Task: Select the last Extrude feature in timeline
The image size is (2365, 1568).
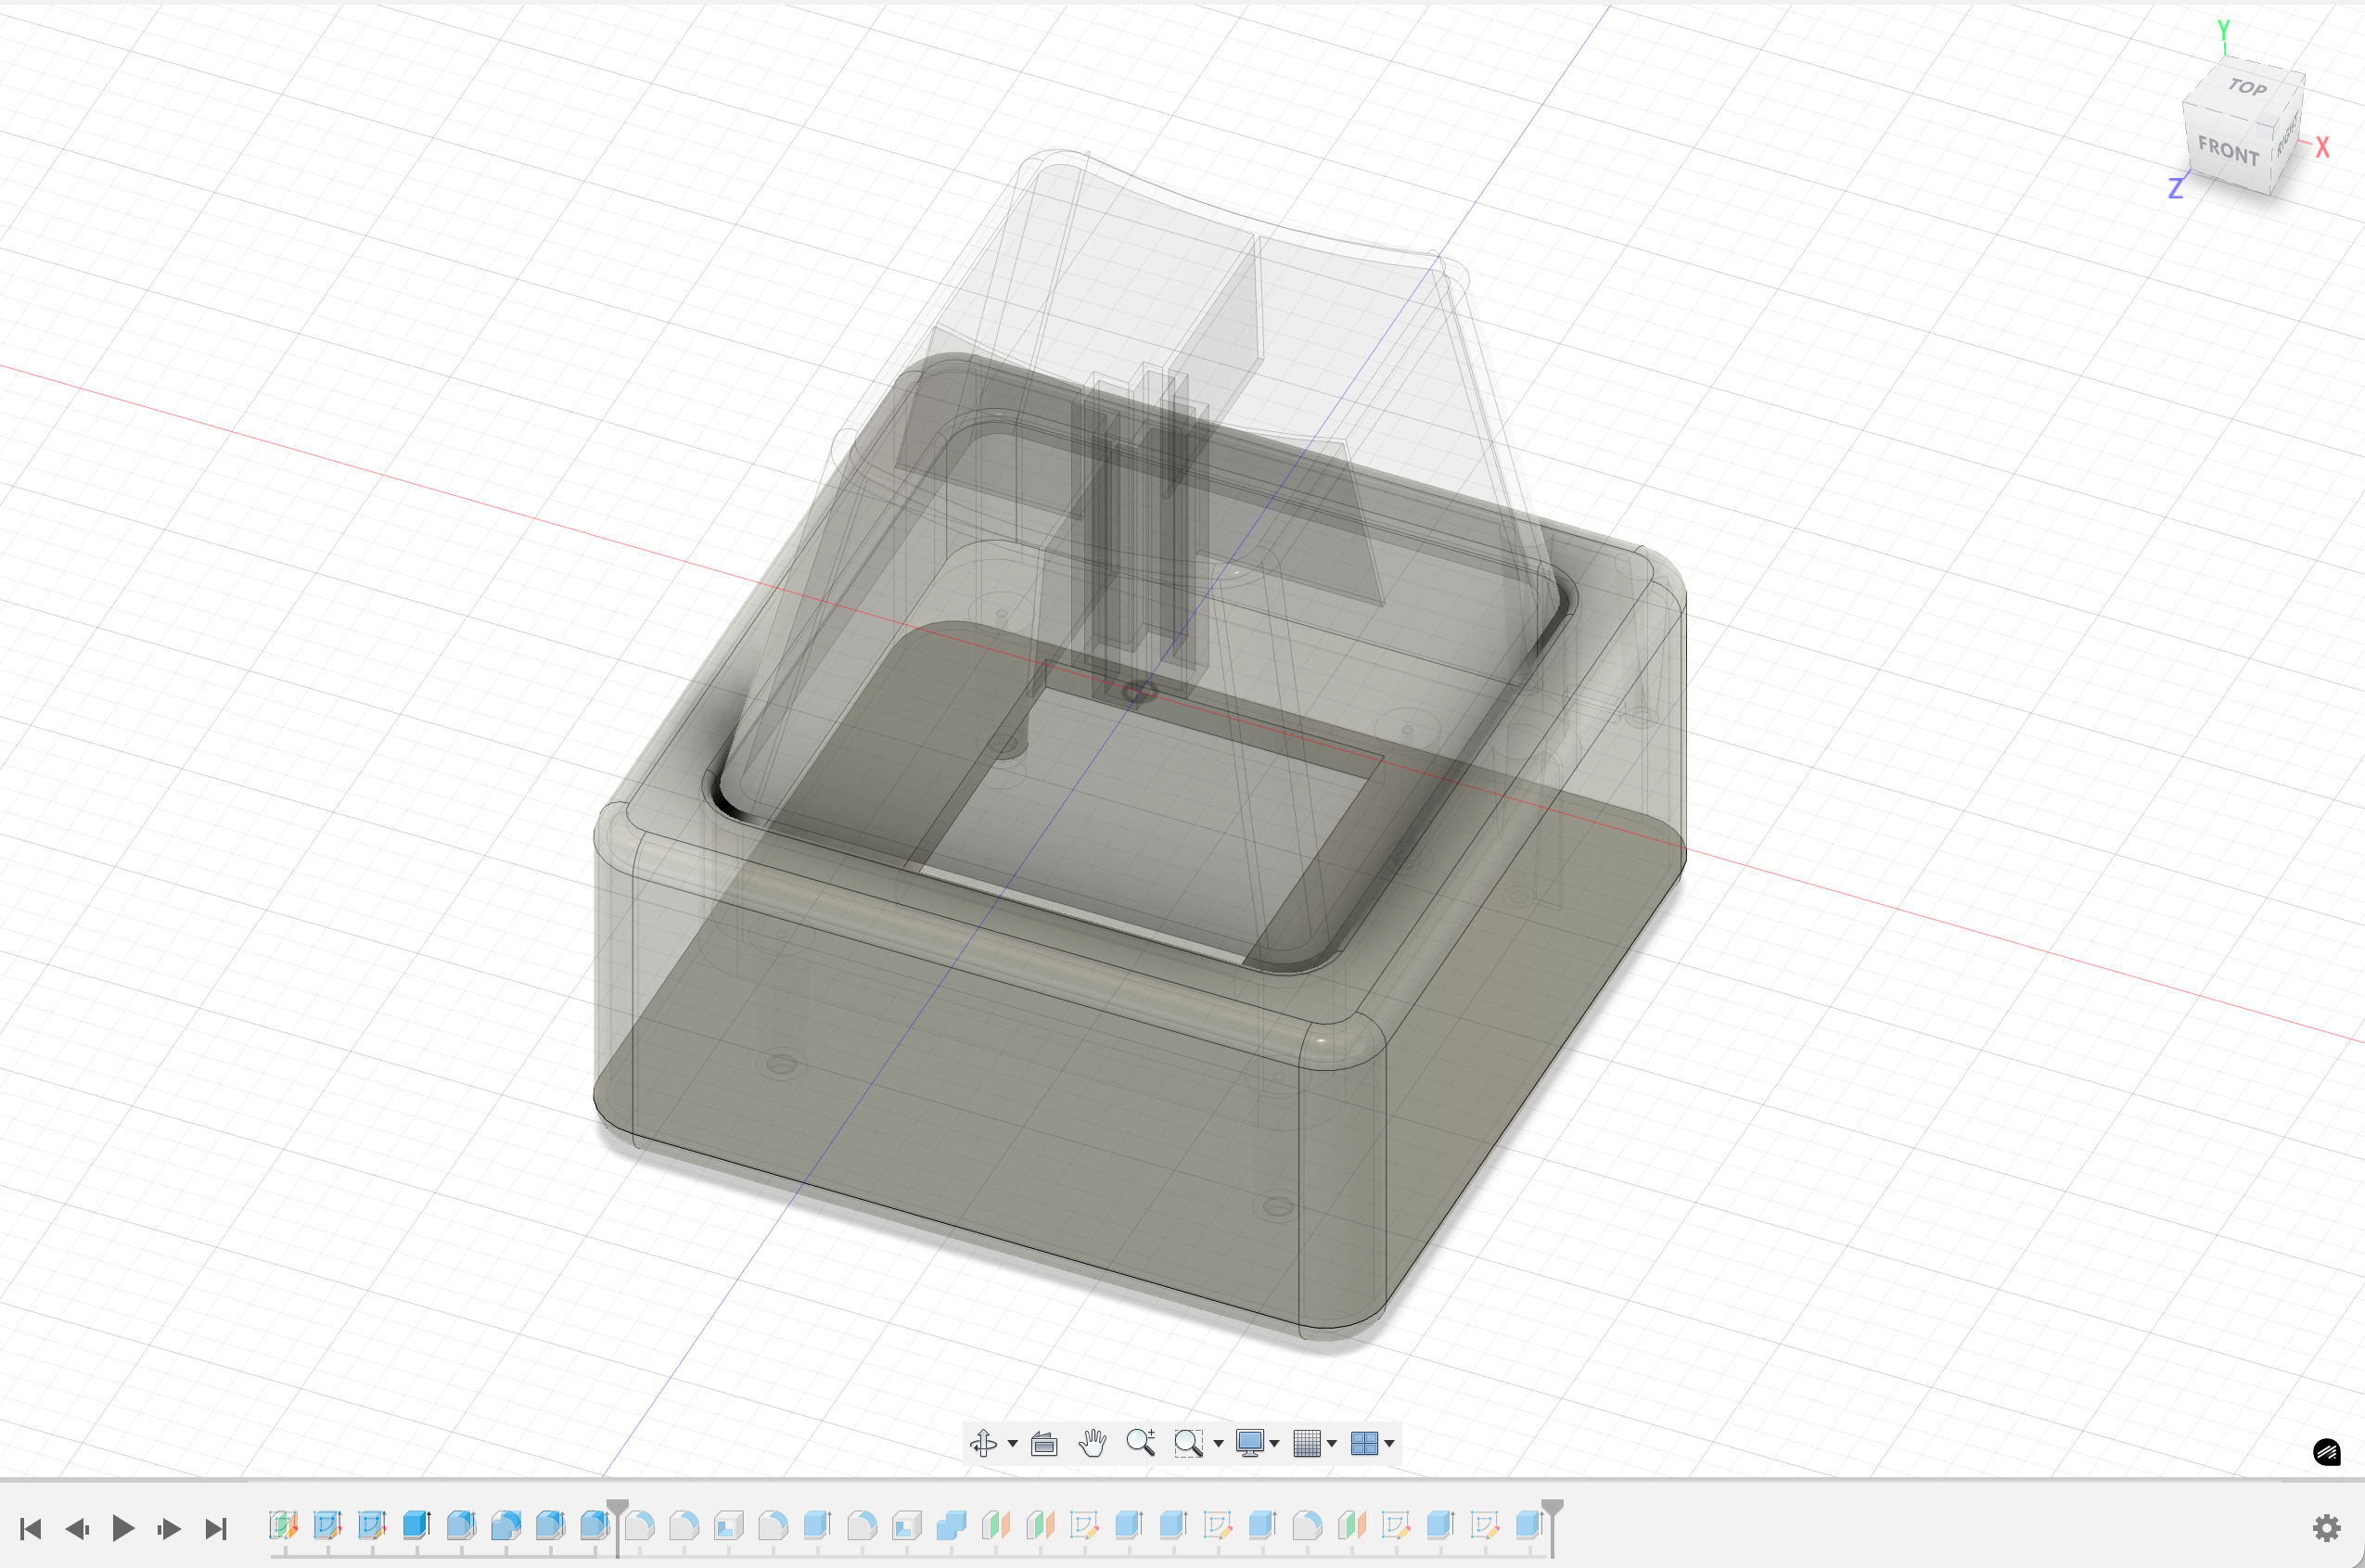Action: click(1529, 1525)
